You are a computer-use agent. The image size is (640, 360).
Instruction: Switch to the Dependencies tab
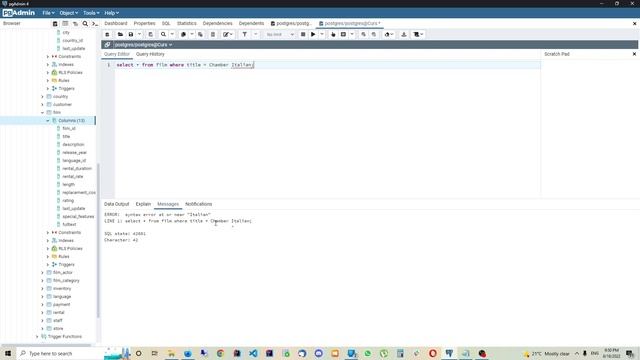coord(218,24)
